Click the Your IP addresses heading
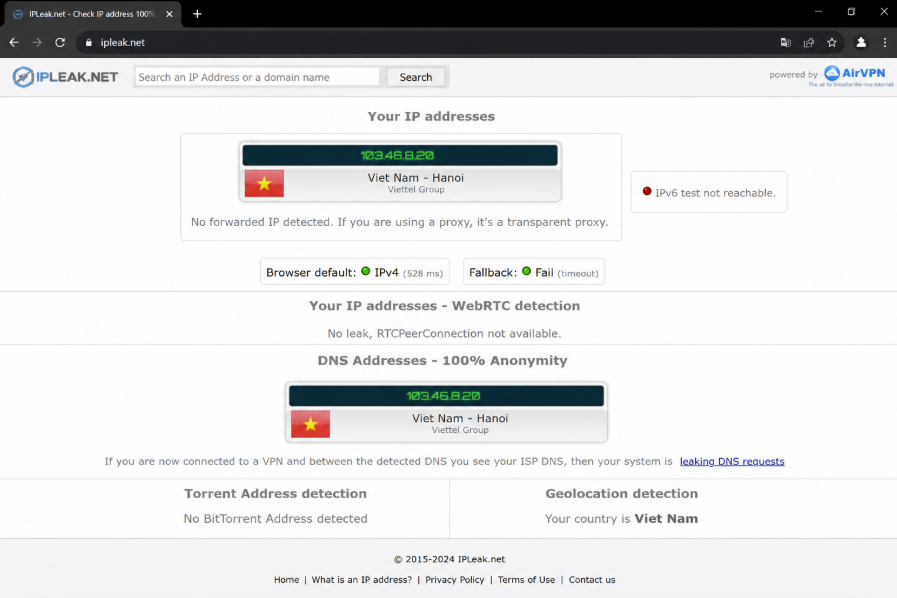 click(x=431, y=116)
